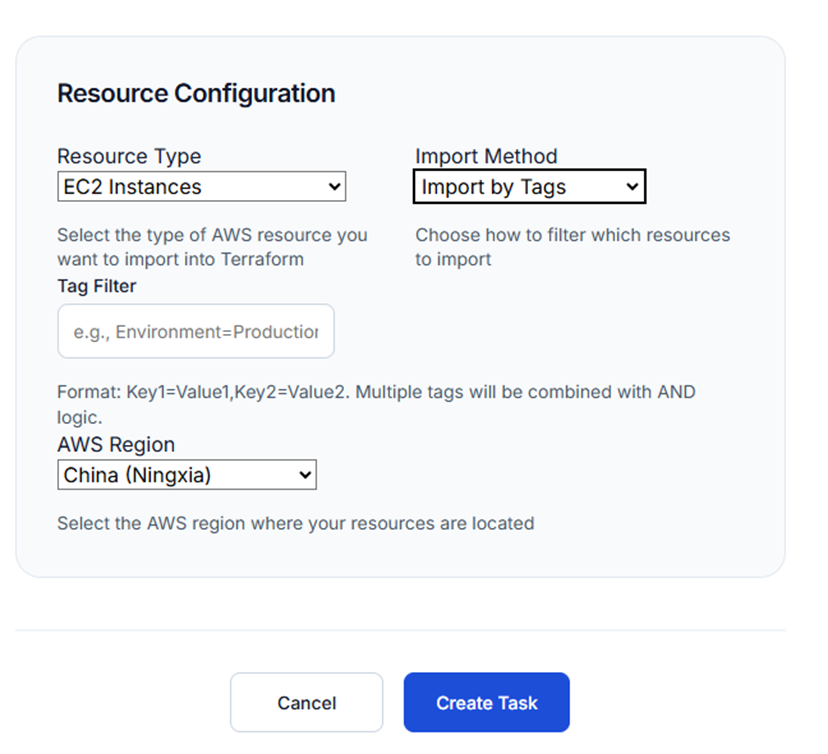Image resolution: width=828 pixels, height=754 pixels.
Task: Click the chevron arrow beside Import by Tags
Action: pyautogui.click(x=631, y=187)
